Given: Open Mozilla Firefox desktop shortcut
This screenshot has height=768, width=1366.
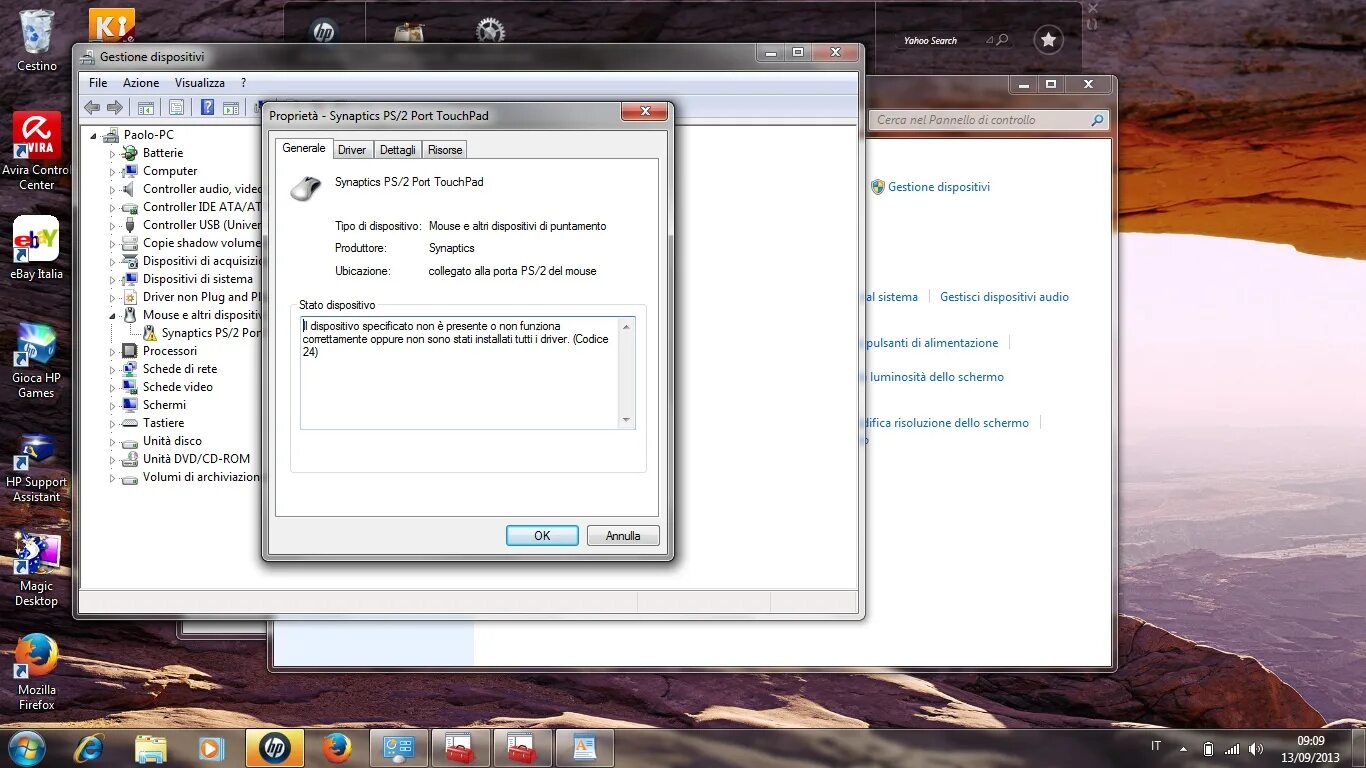Looking at the screenshot, I should [x=37, y=672].
